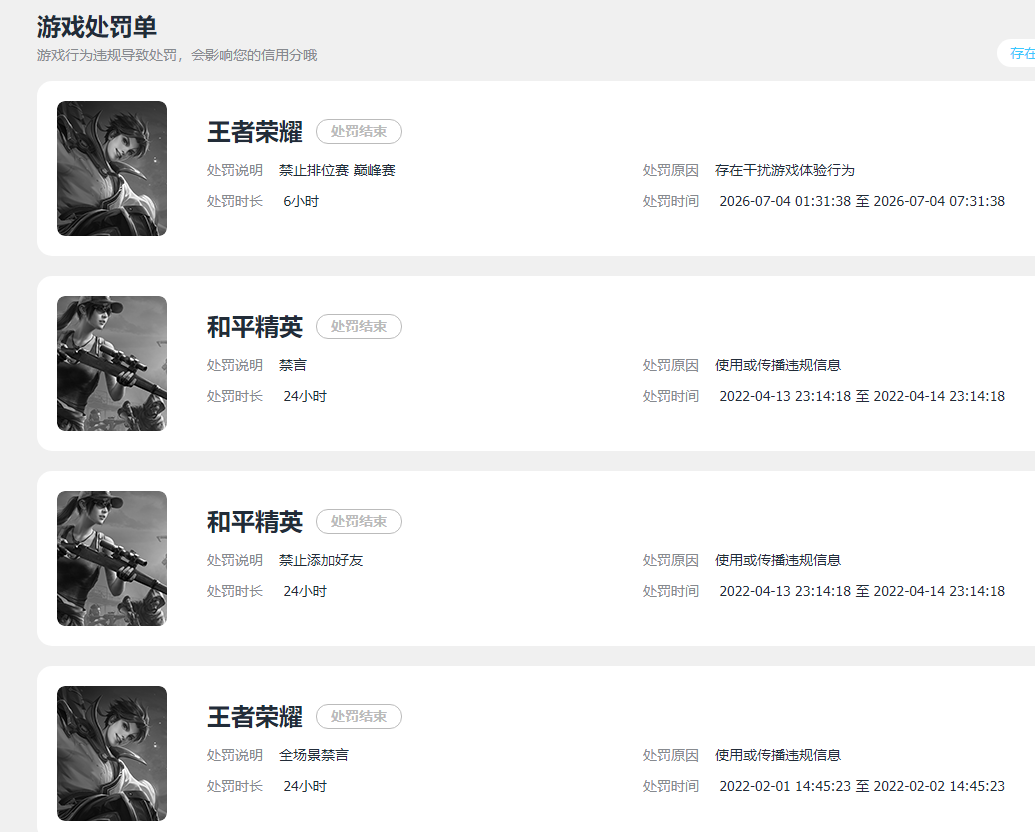The height and width of the screenshot is (832, 1035).
Task: Click the 王者荣耀 title on the 禁止排位赛 card
Action: point(255,131)
